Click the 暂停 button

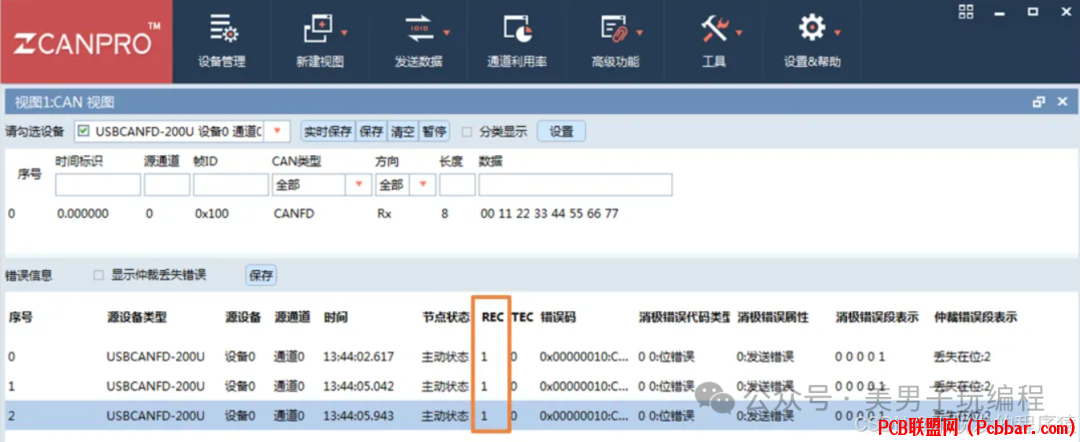click(x=433, y=131)
